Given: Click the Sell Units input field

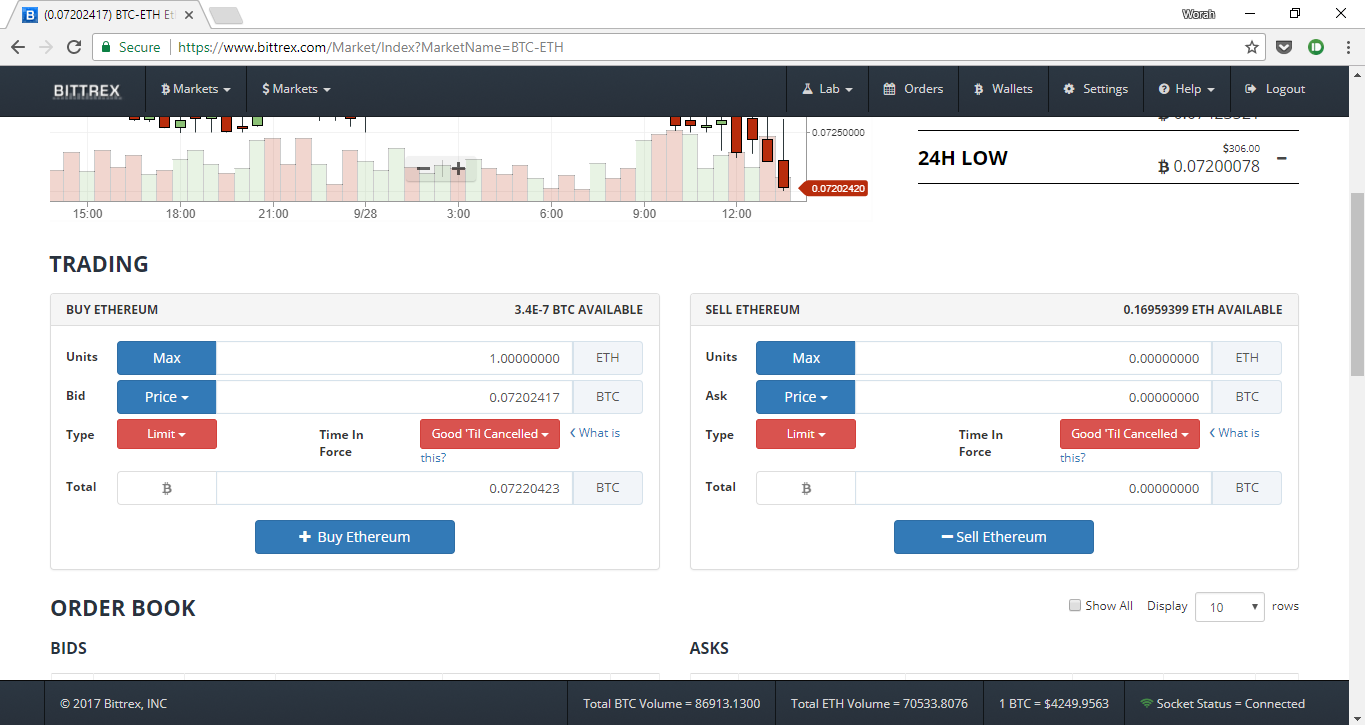Looking at the screenshot, I should (x=1033, y=358).
